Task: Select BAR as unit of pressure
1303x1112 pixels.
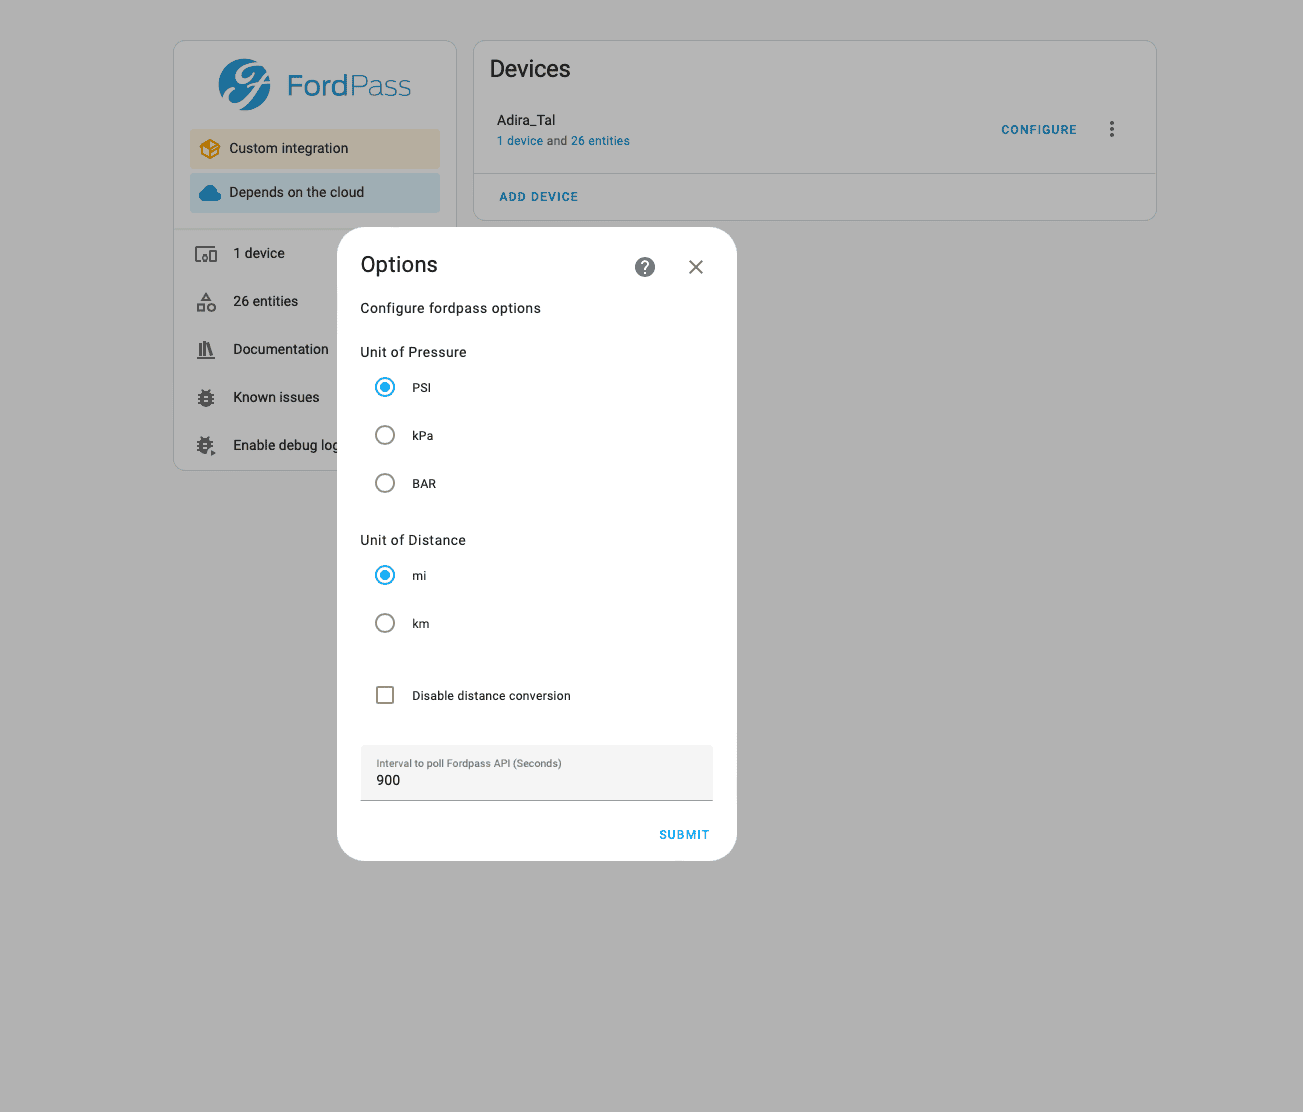Action: click(385, 483)
